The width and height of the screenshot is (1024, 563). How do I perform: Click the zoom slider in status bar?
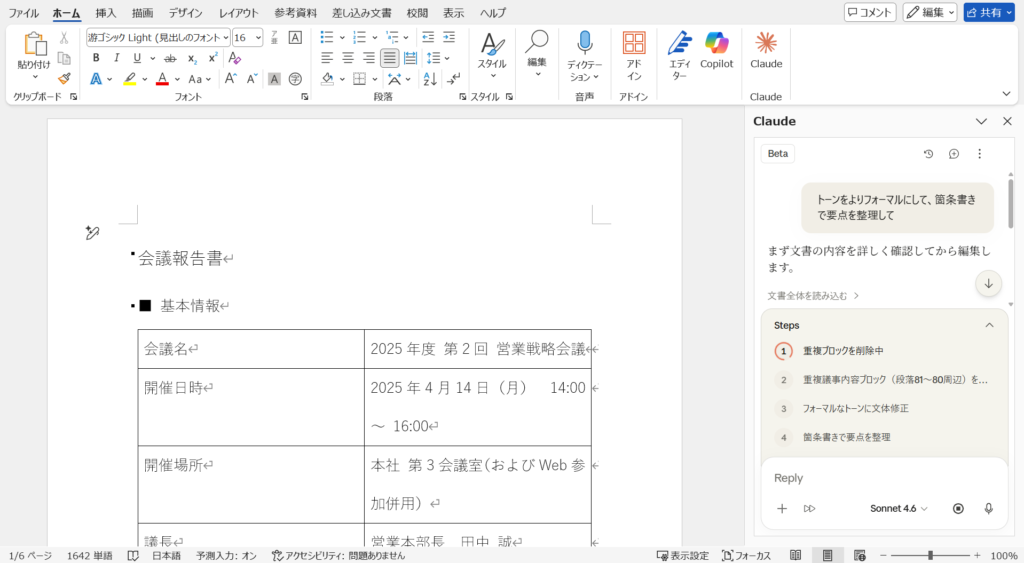pyautogui.click(x=930, y=555)
